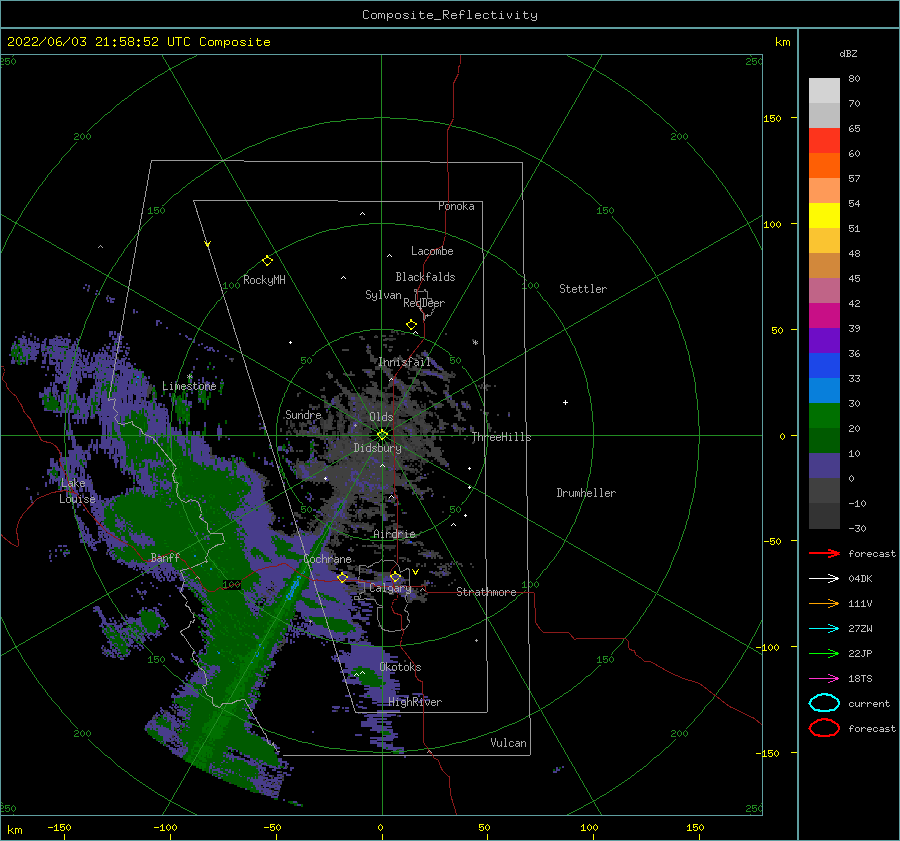Select the bright yellow 51–54 dBZ swatch
Screen dimensions: 900x841
824,216
